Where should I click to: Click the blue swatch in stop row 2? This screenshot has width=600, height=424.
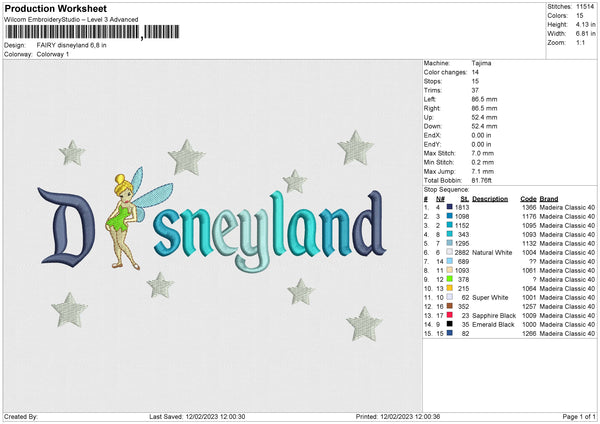[x=449, y=216]
